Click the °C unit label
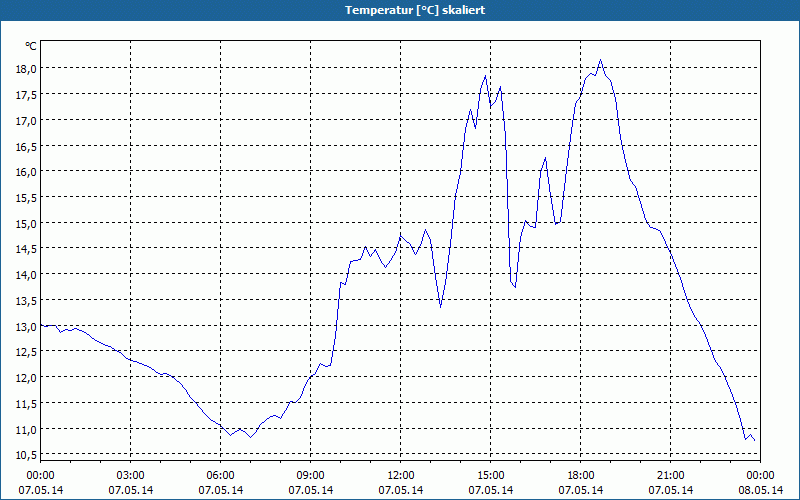 pyautogui.click(x=31, y=46)
